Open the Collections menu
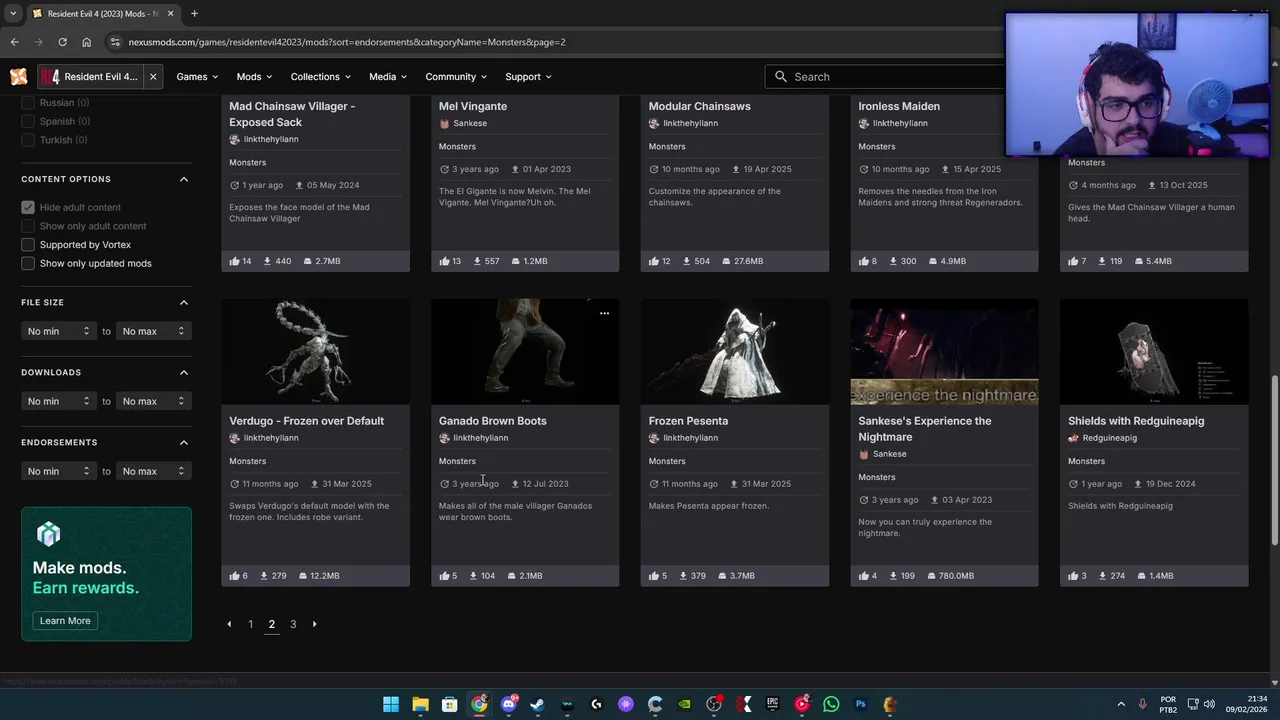The image size is (1280, 720). click(x=321, y=77)
